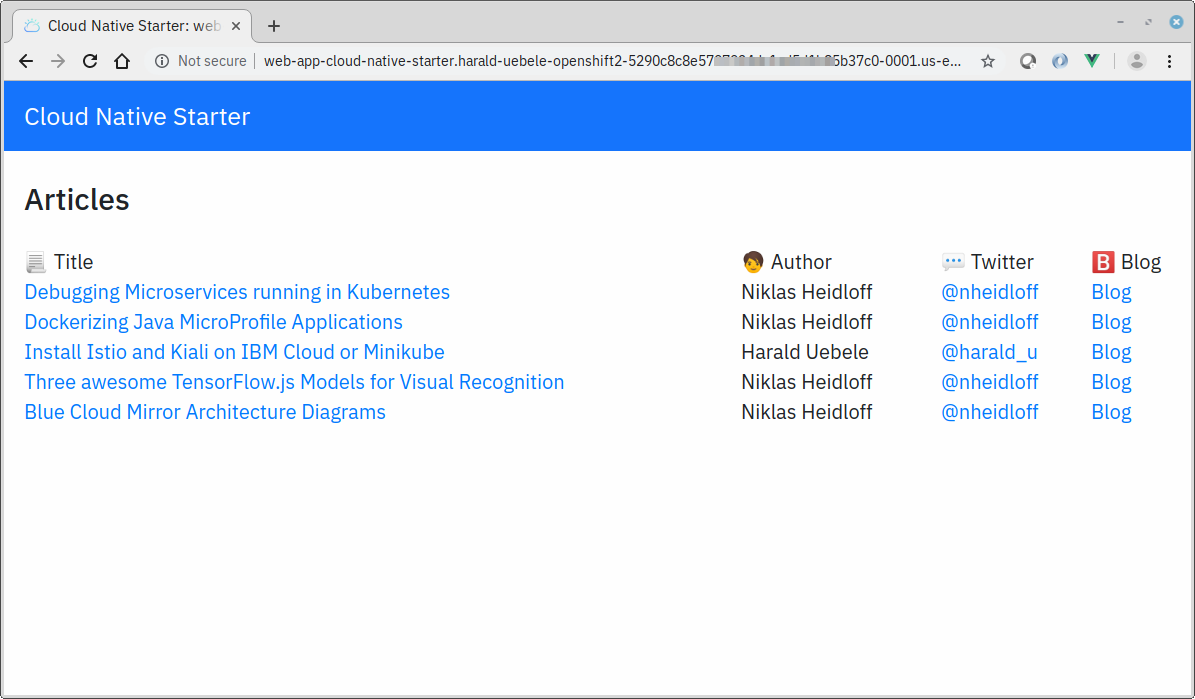This screenshot has width=1195, height=699.
Task: Click the scroll emoji beside the Title header
Action: (x=35, y=262)
